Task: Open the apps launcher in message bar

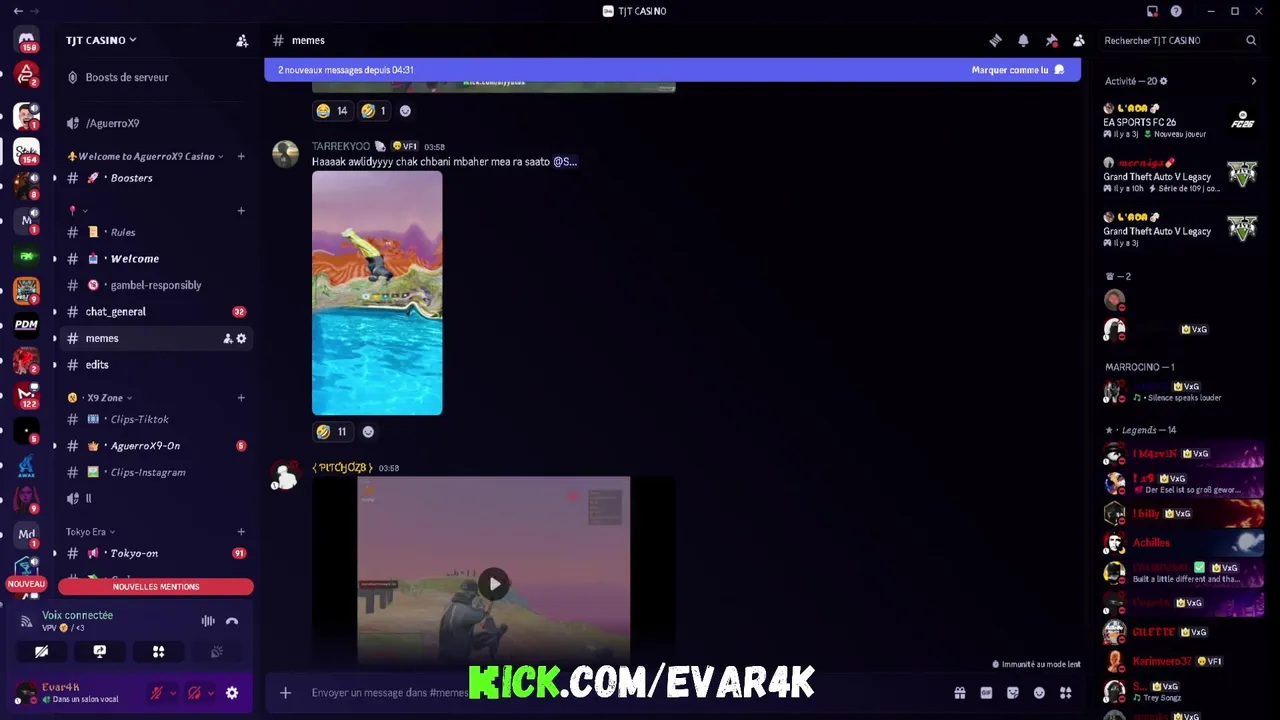Action: tap(1066, 692)
